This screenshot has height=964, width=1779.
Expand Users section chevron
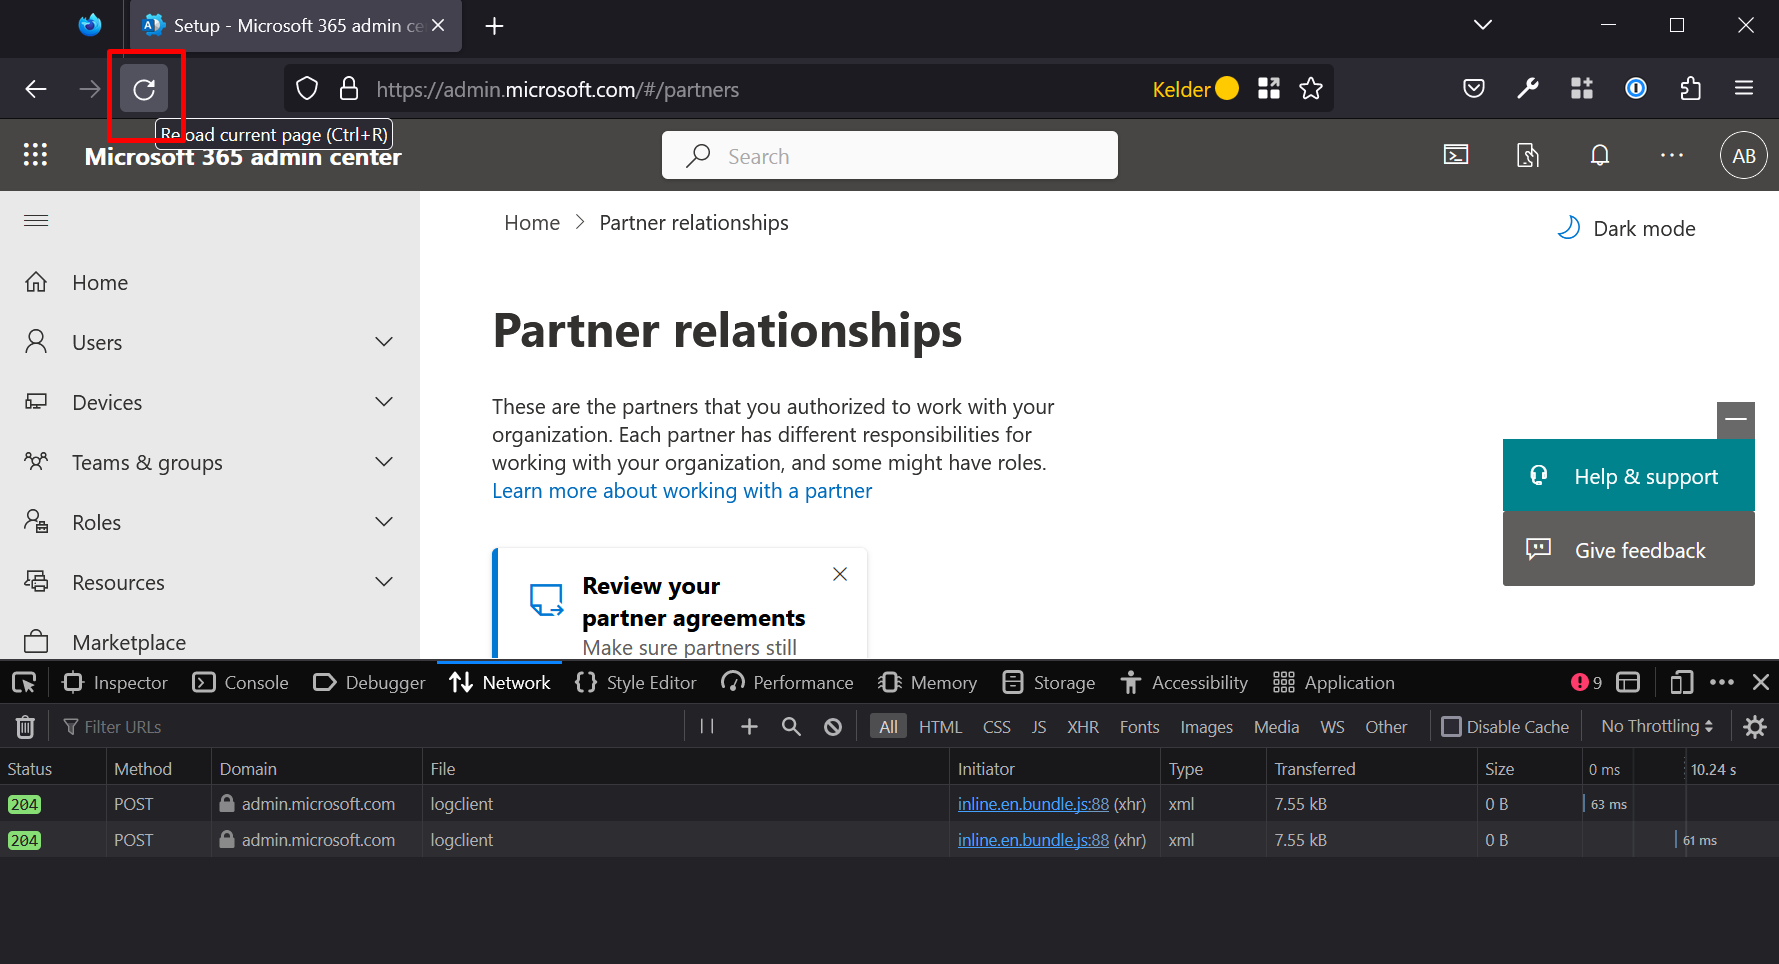click(x=384, y=342)
